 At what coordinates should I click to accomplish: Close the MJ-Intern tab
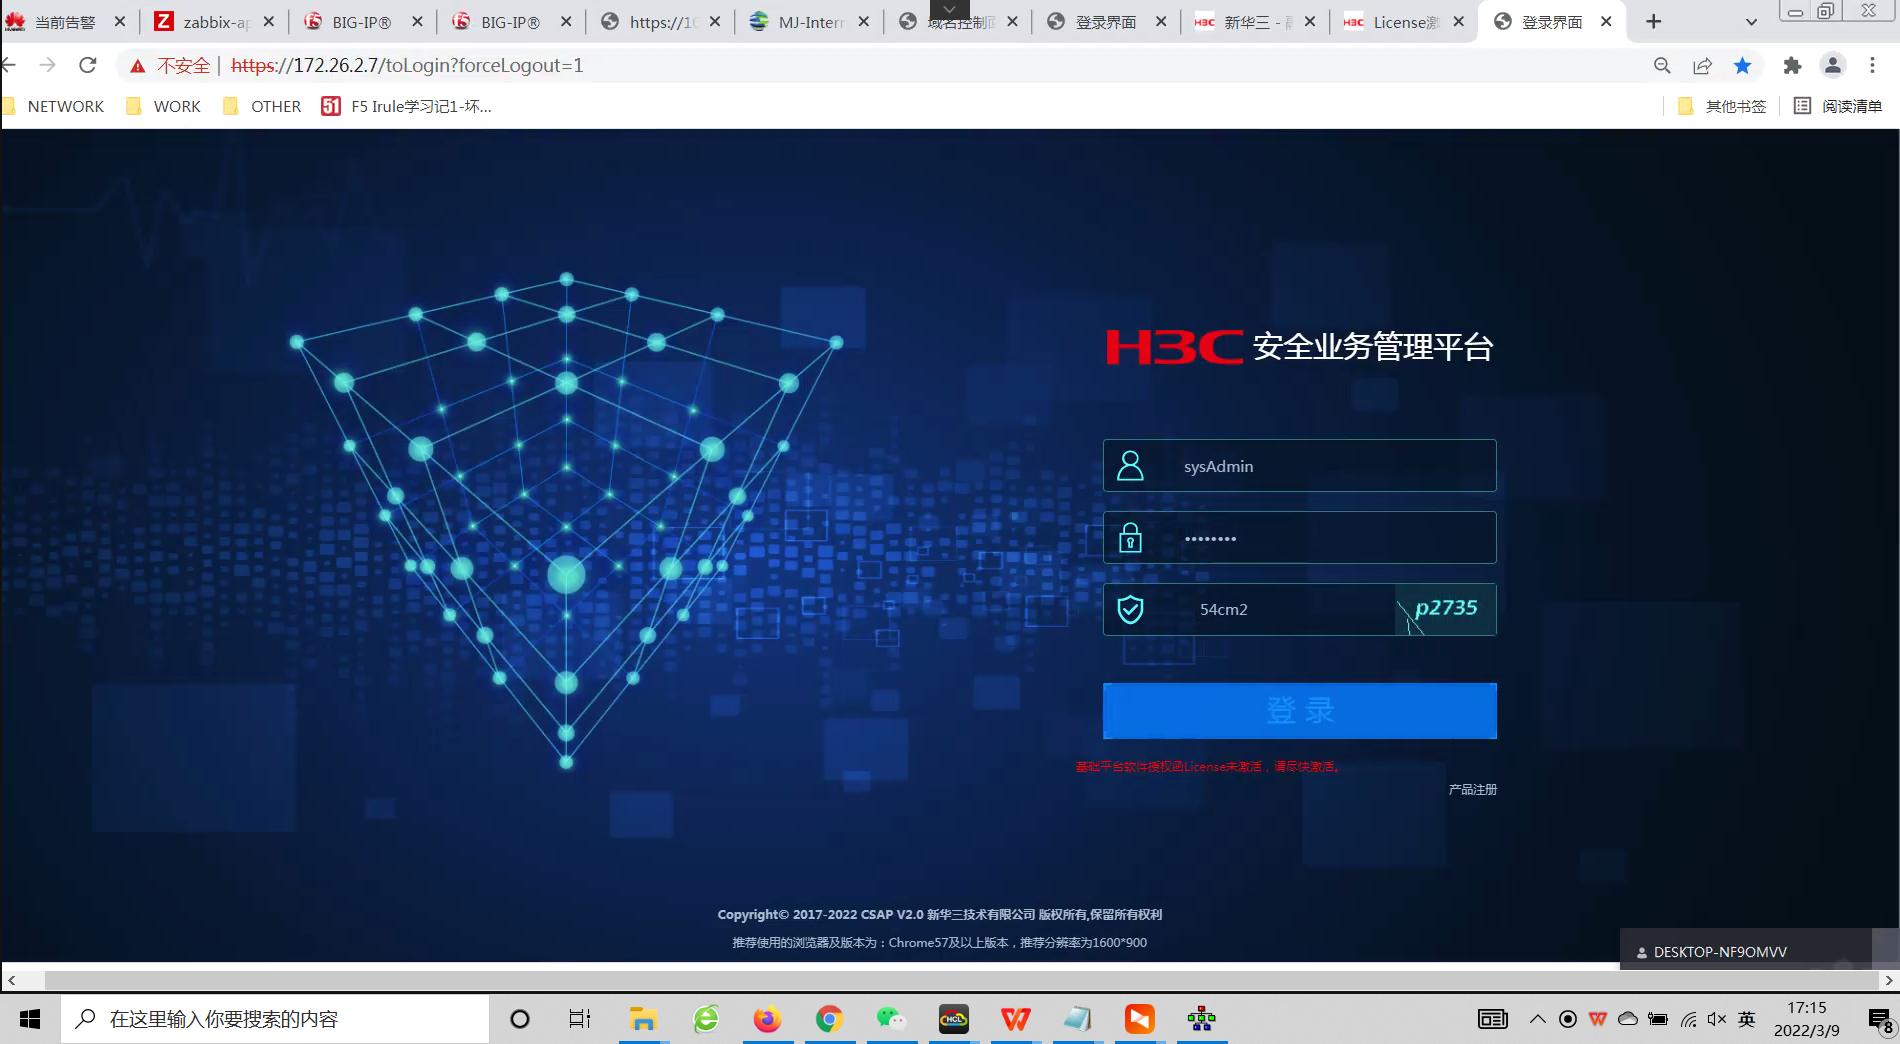[864, 22]
